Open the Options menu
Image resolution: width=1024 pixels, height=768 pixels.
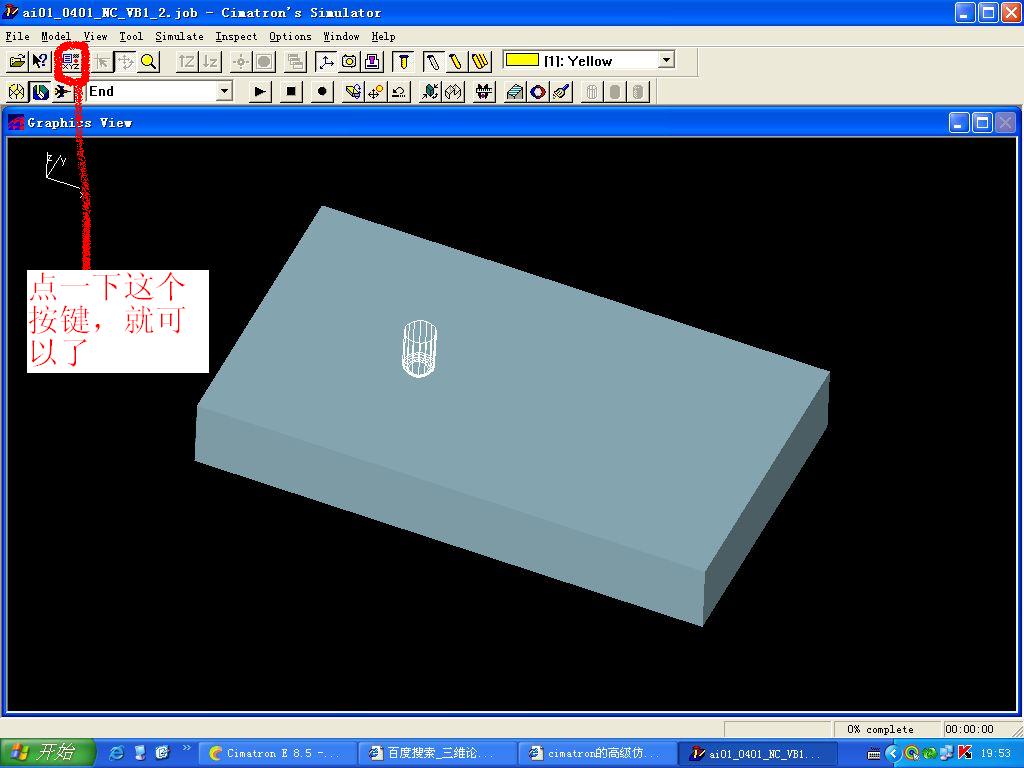coord(290,36)
